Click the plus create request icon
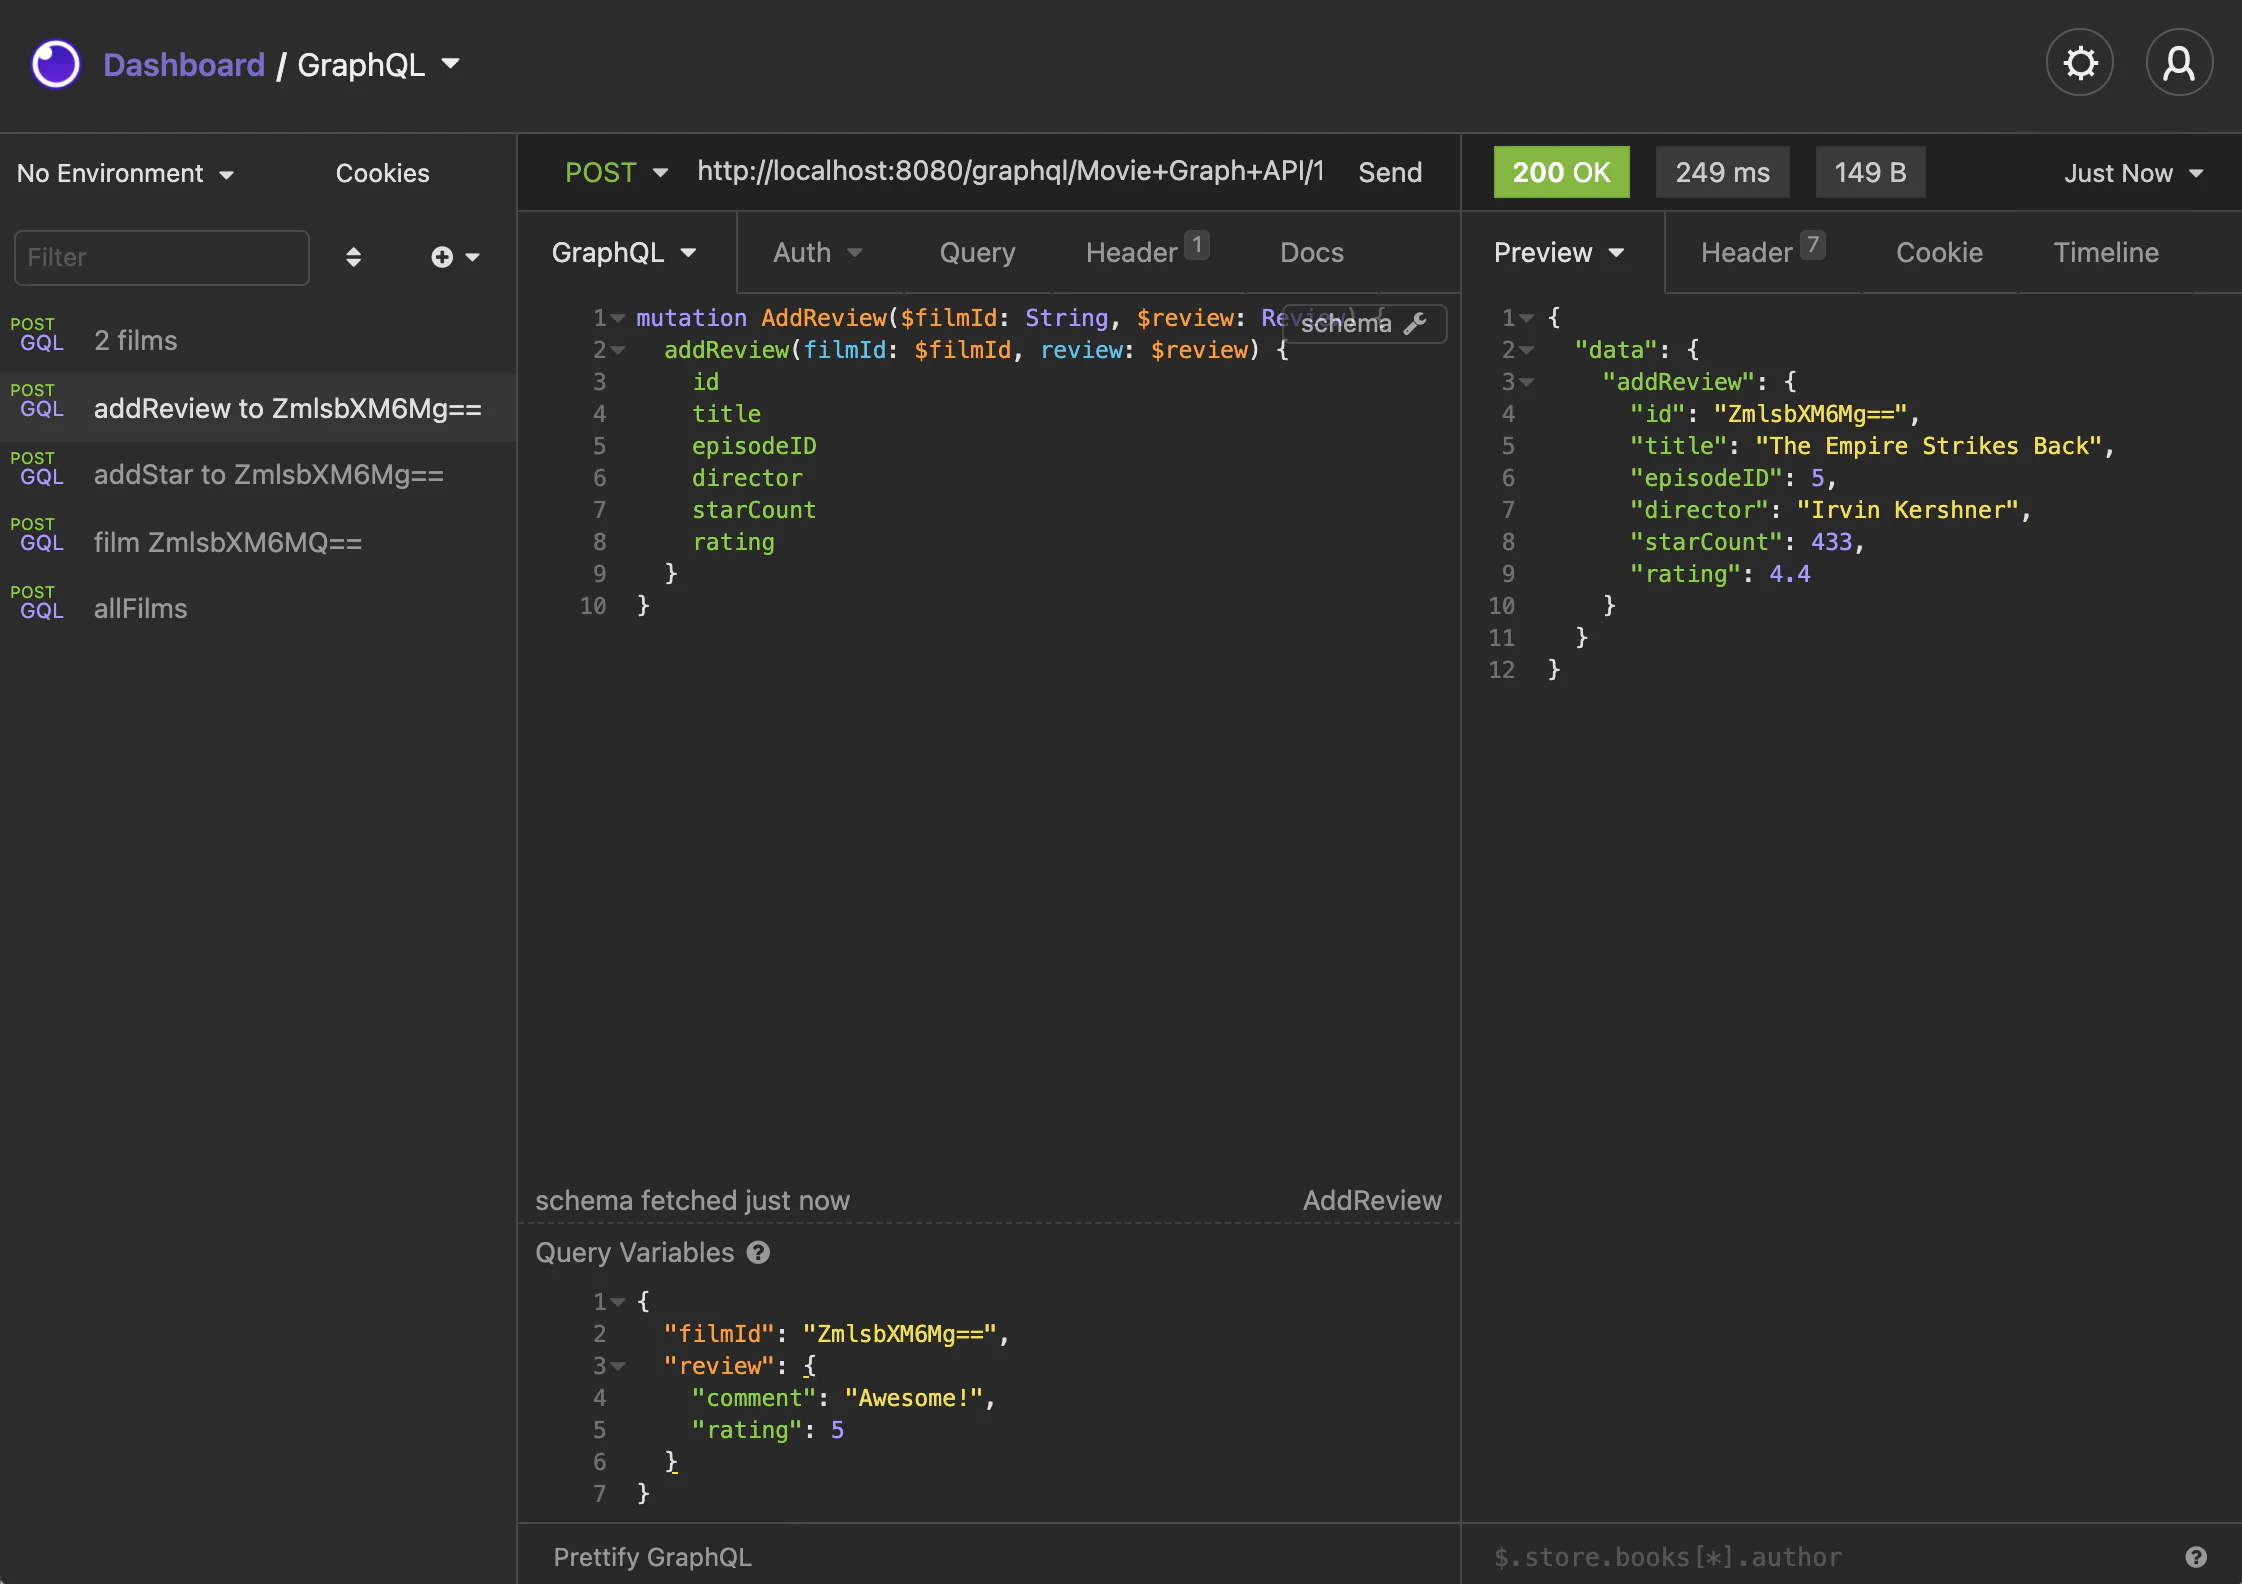 coord(442,257)
